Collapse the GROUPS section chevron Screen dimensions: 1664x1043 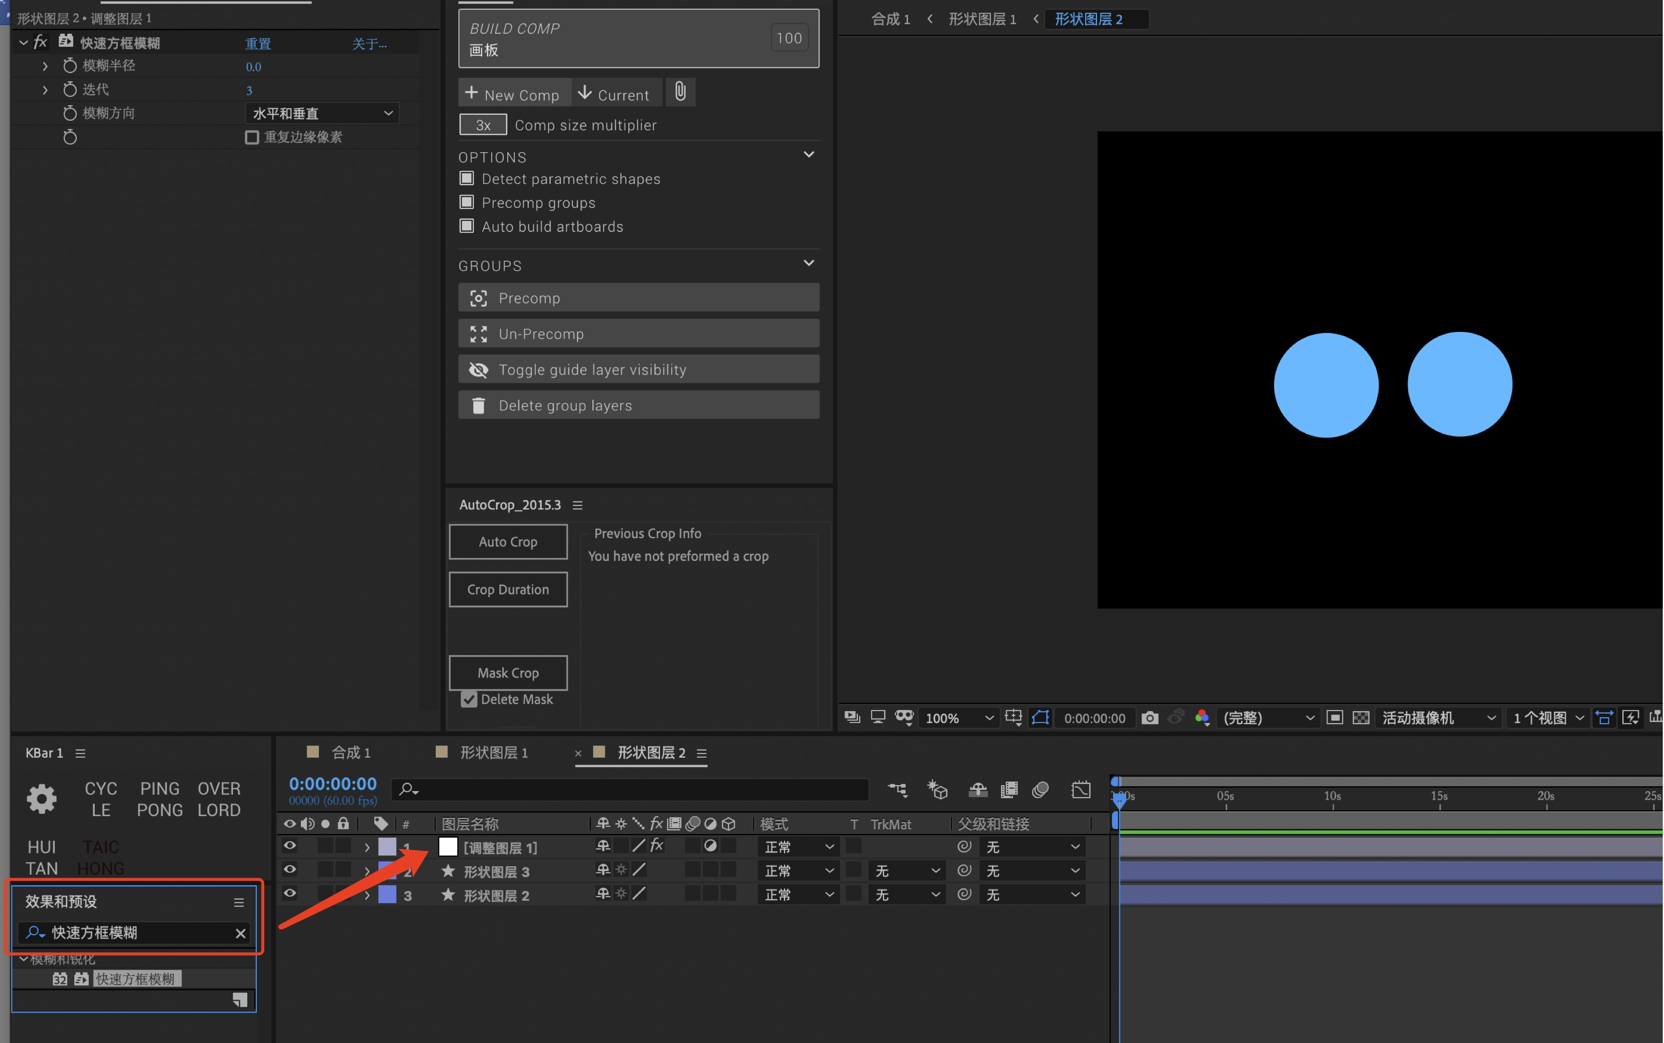pyautogui.click(x=809, y=264)
